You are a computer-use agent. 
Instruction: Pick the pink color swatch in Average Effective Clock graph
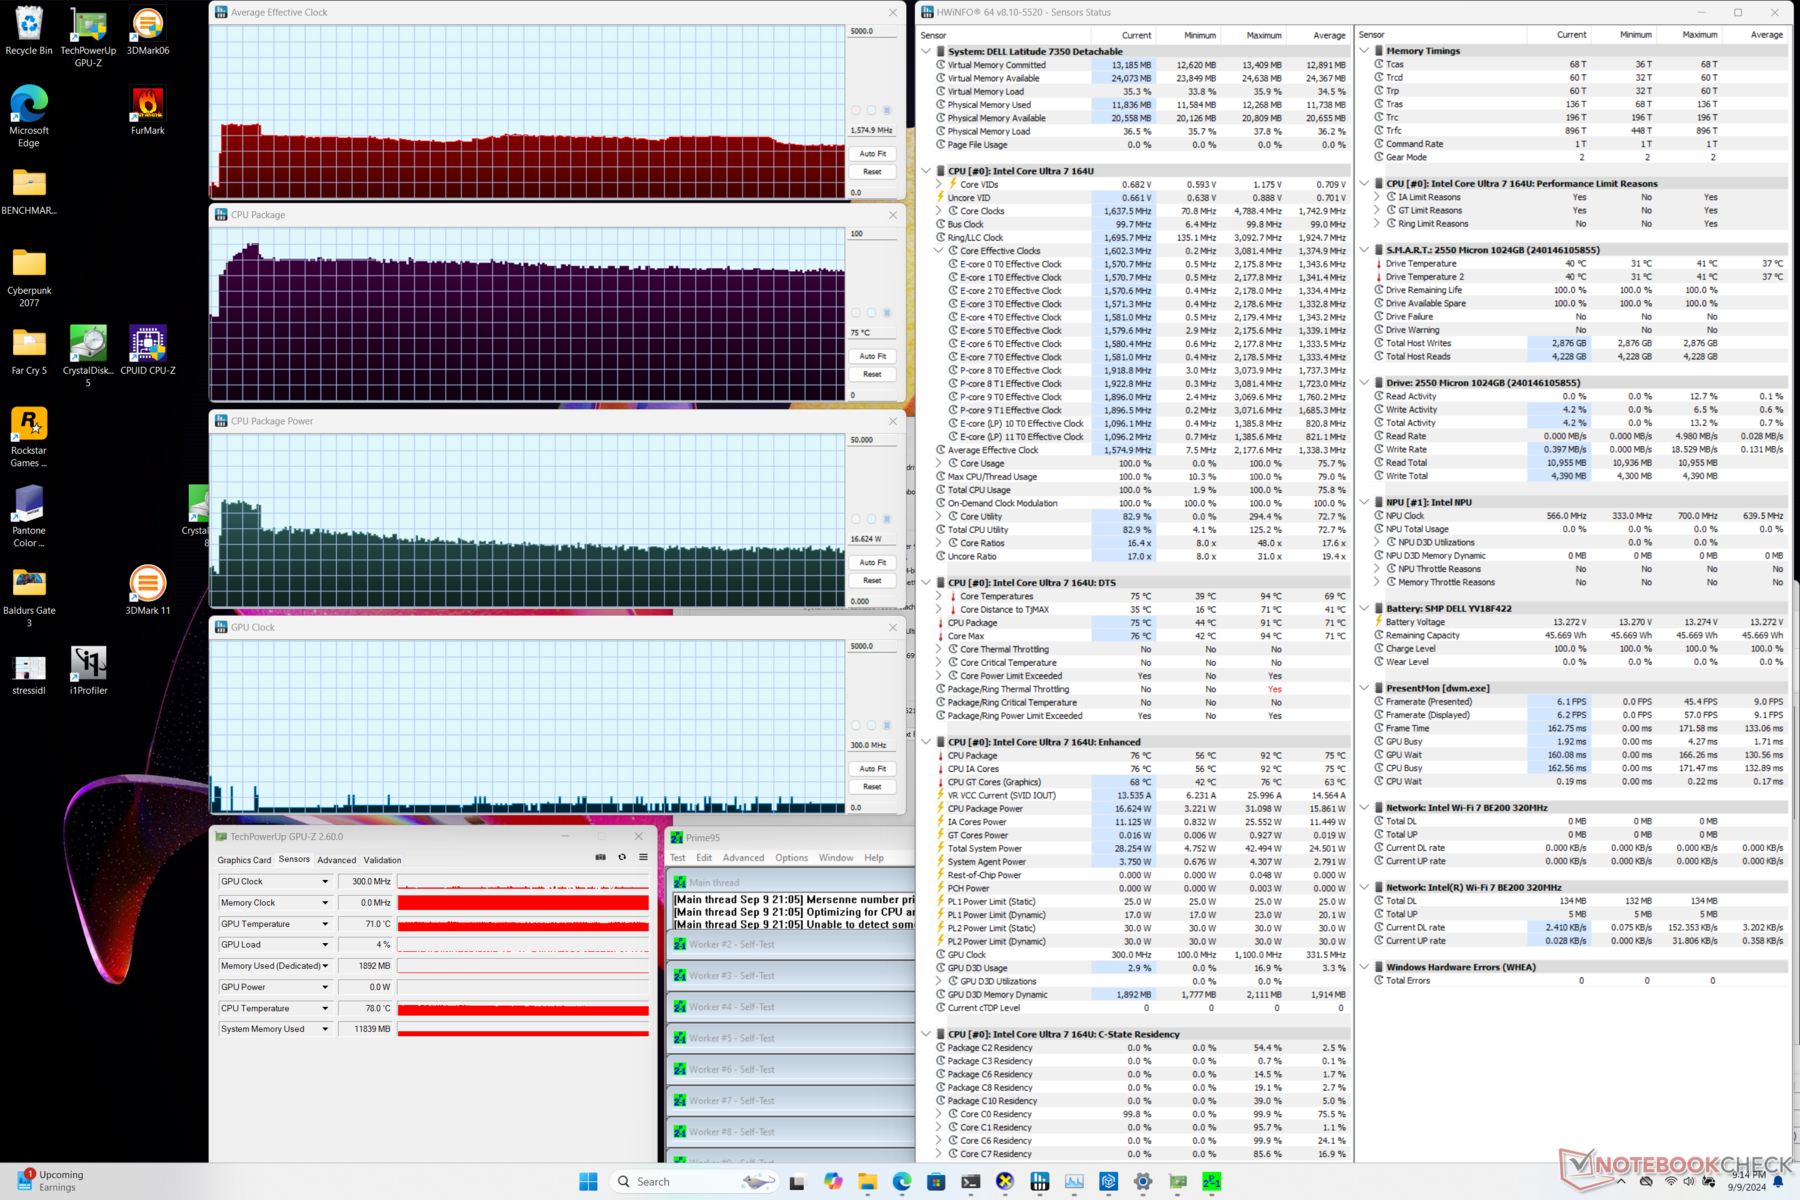856,110
